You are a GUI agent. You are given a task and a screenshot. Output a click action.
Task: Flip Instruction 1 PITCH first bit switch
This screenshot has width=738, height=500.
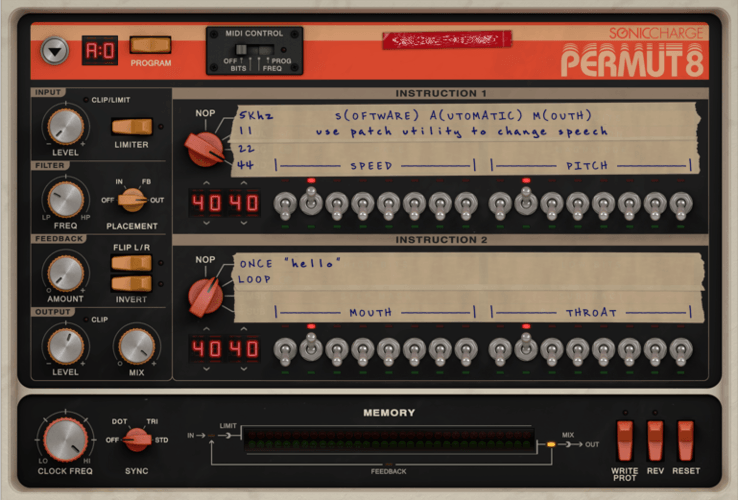[500, 205]
